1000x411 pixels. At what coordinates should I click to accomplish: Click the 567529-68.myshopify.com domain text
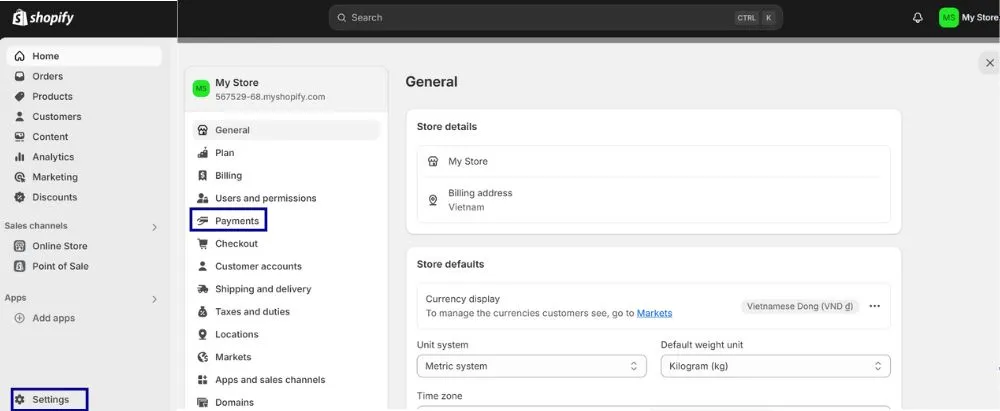click(x=270, y=97)
